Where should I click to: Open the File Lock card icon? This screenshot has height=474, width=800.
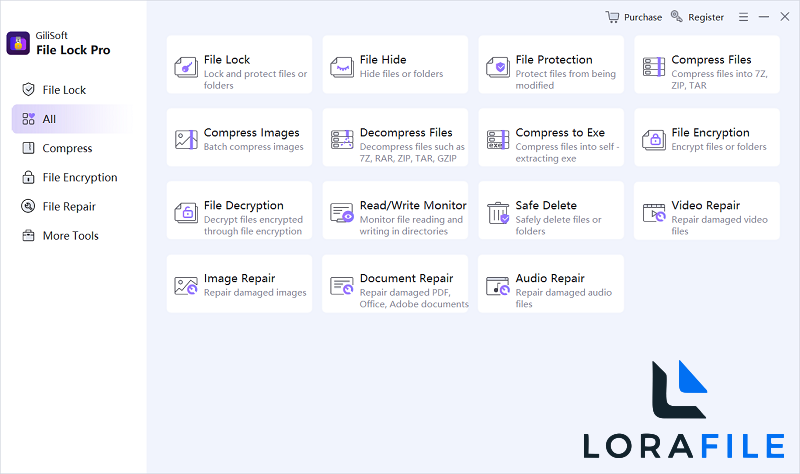tap(186, 67)
